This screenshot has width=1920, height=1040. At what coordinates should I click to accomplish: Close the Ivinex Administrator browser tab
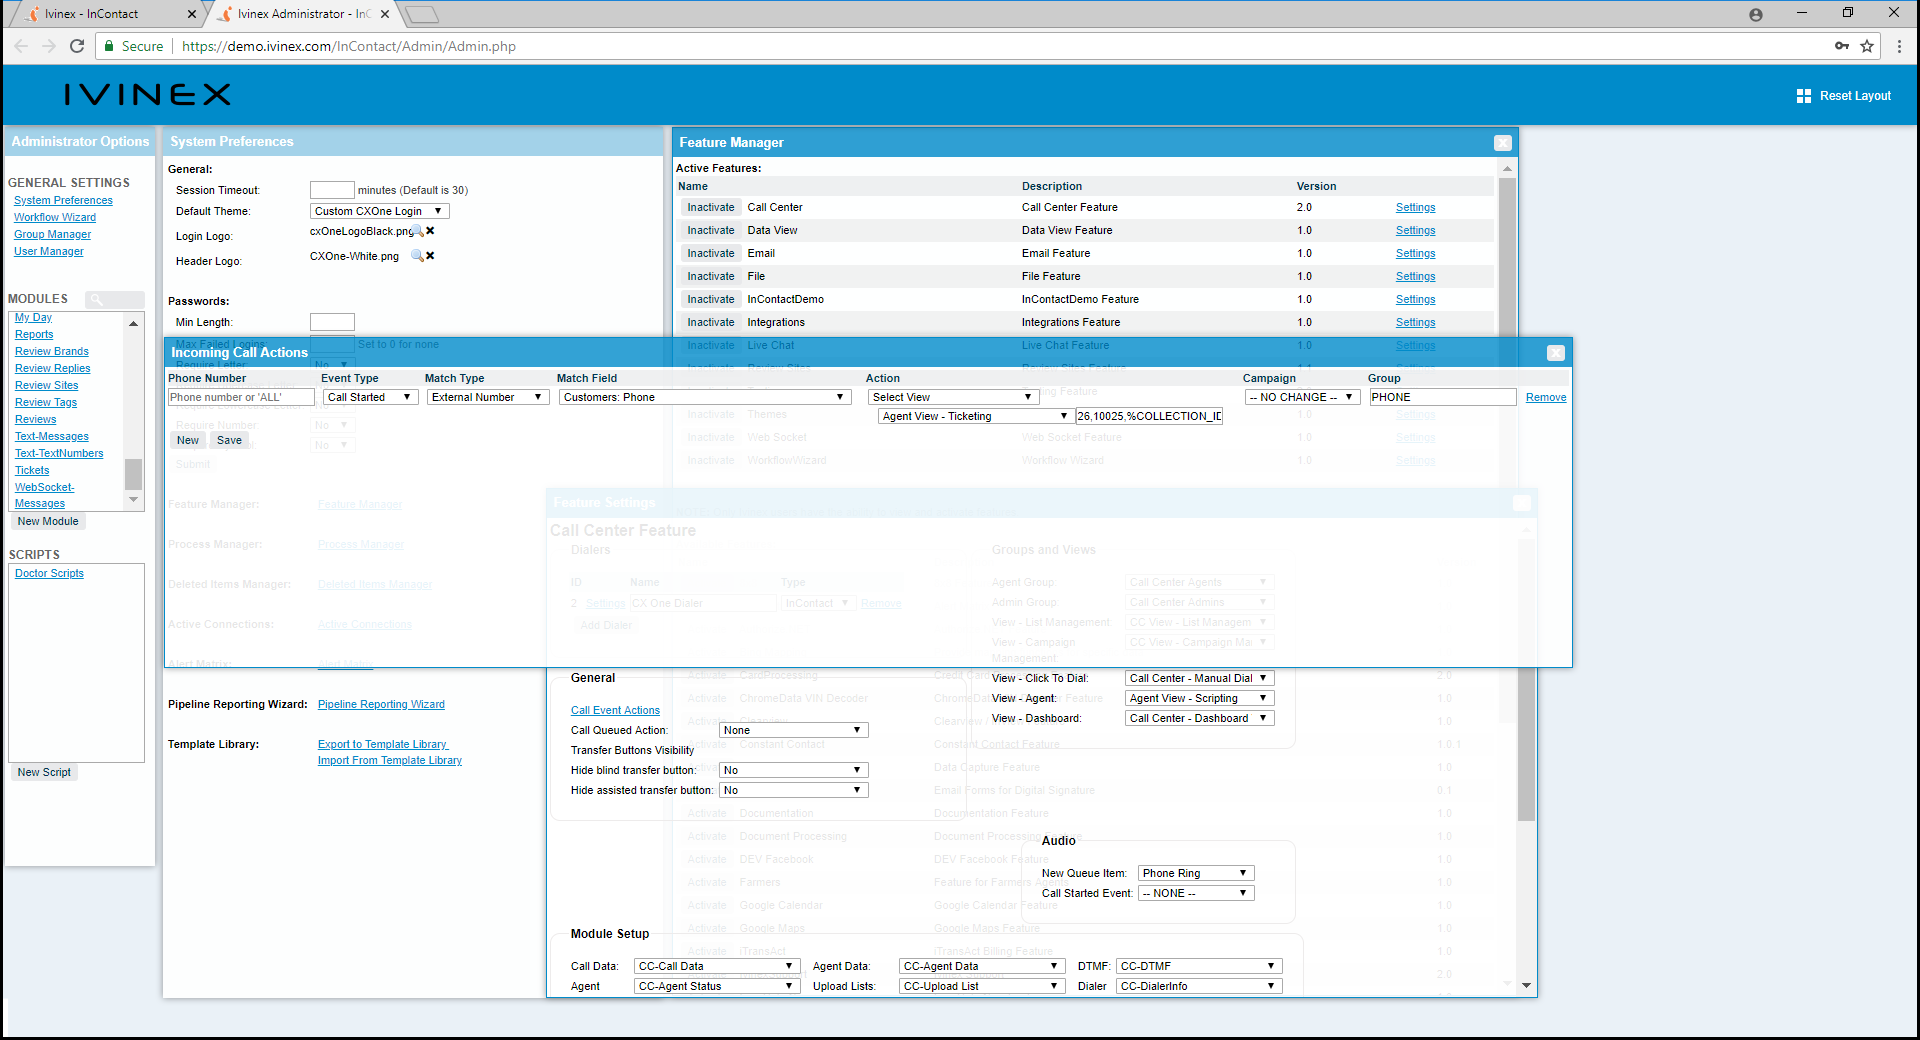coord(385,14)
